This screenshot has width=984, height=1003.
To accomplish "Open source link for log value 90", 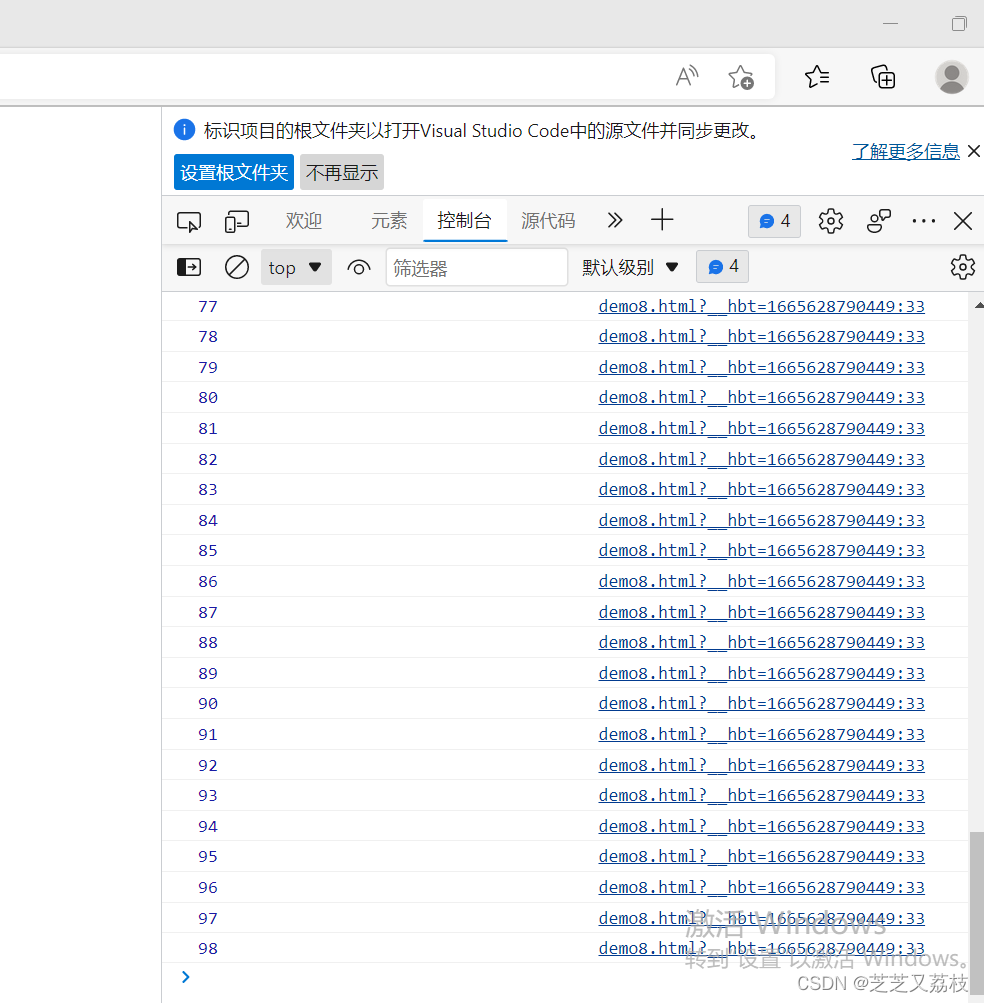I will click(761, 704).
